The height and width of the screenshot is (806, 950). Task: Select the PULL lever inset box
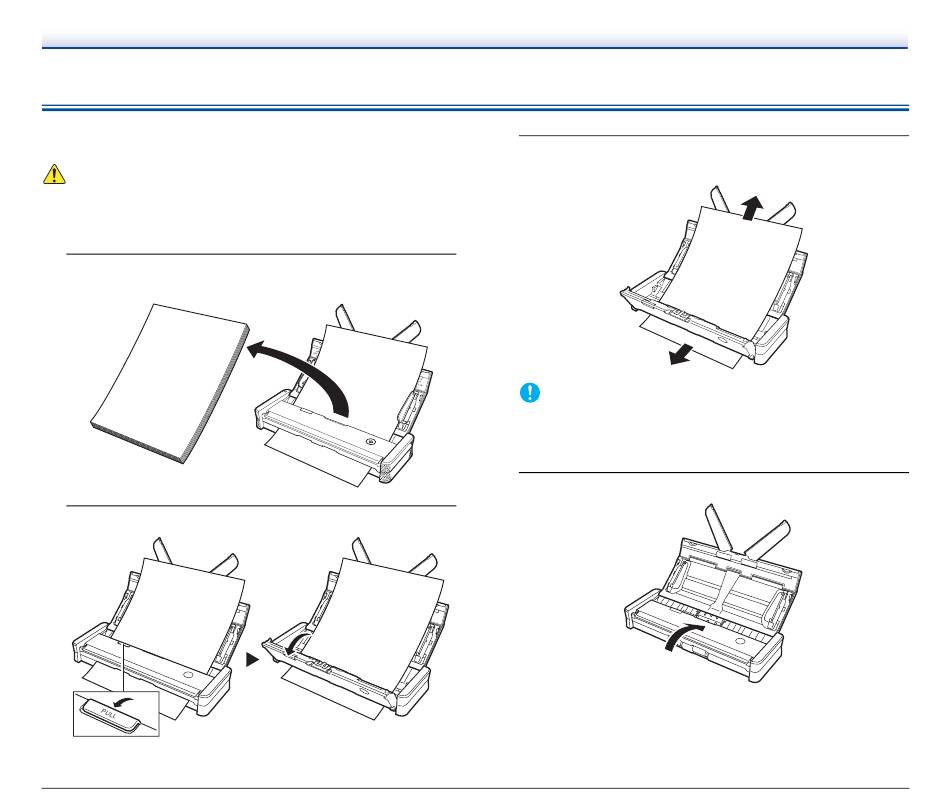tap(116, 714)
